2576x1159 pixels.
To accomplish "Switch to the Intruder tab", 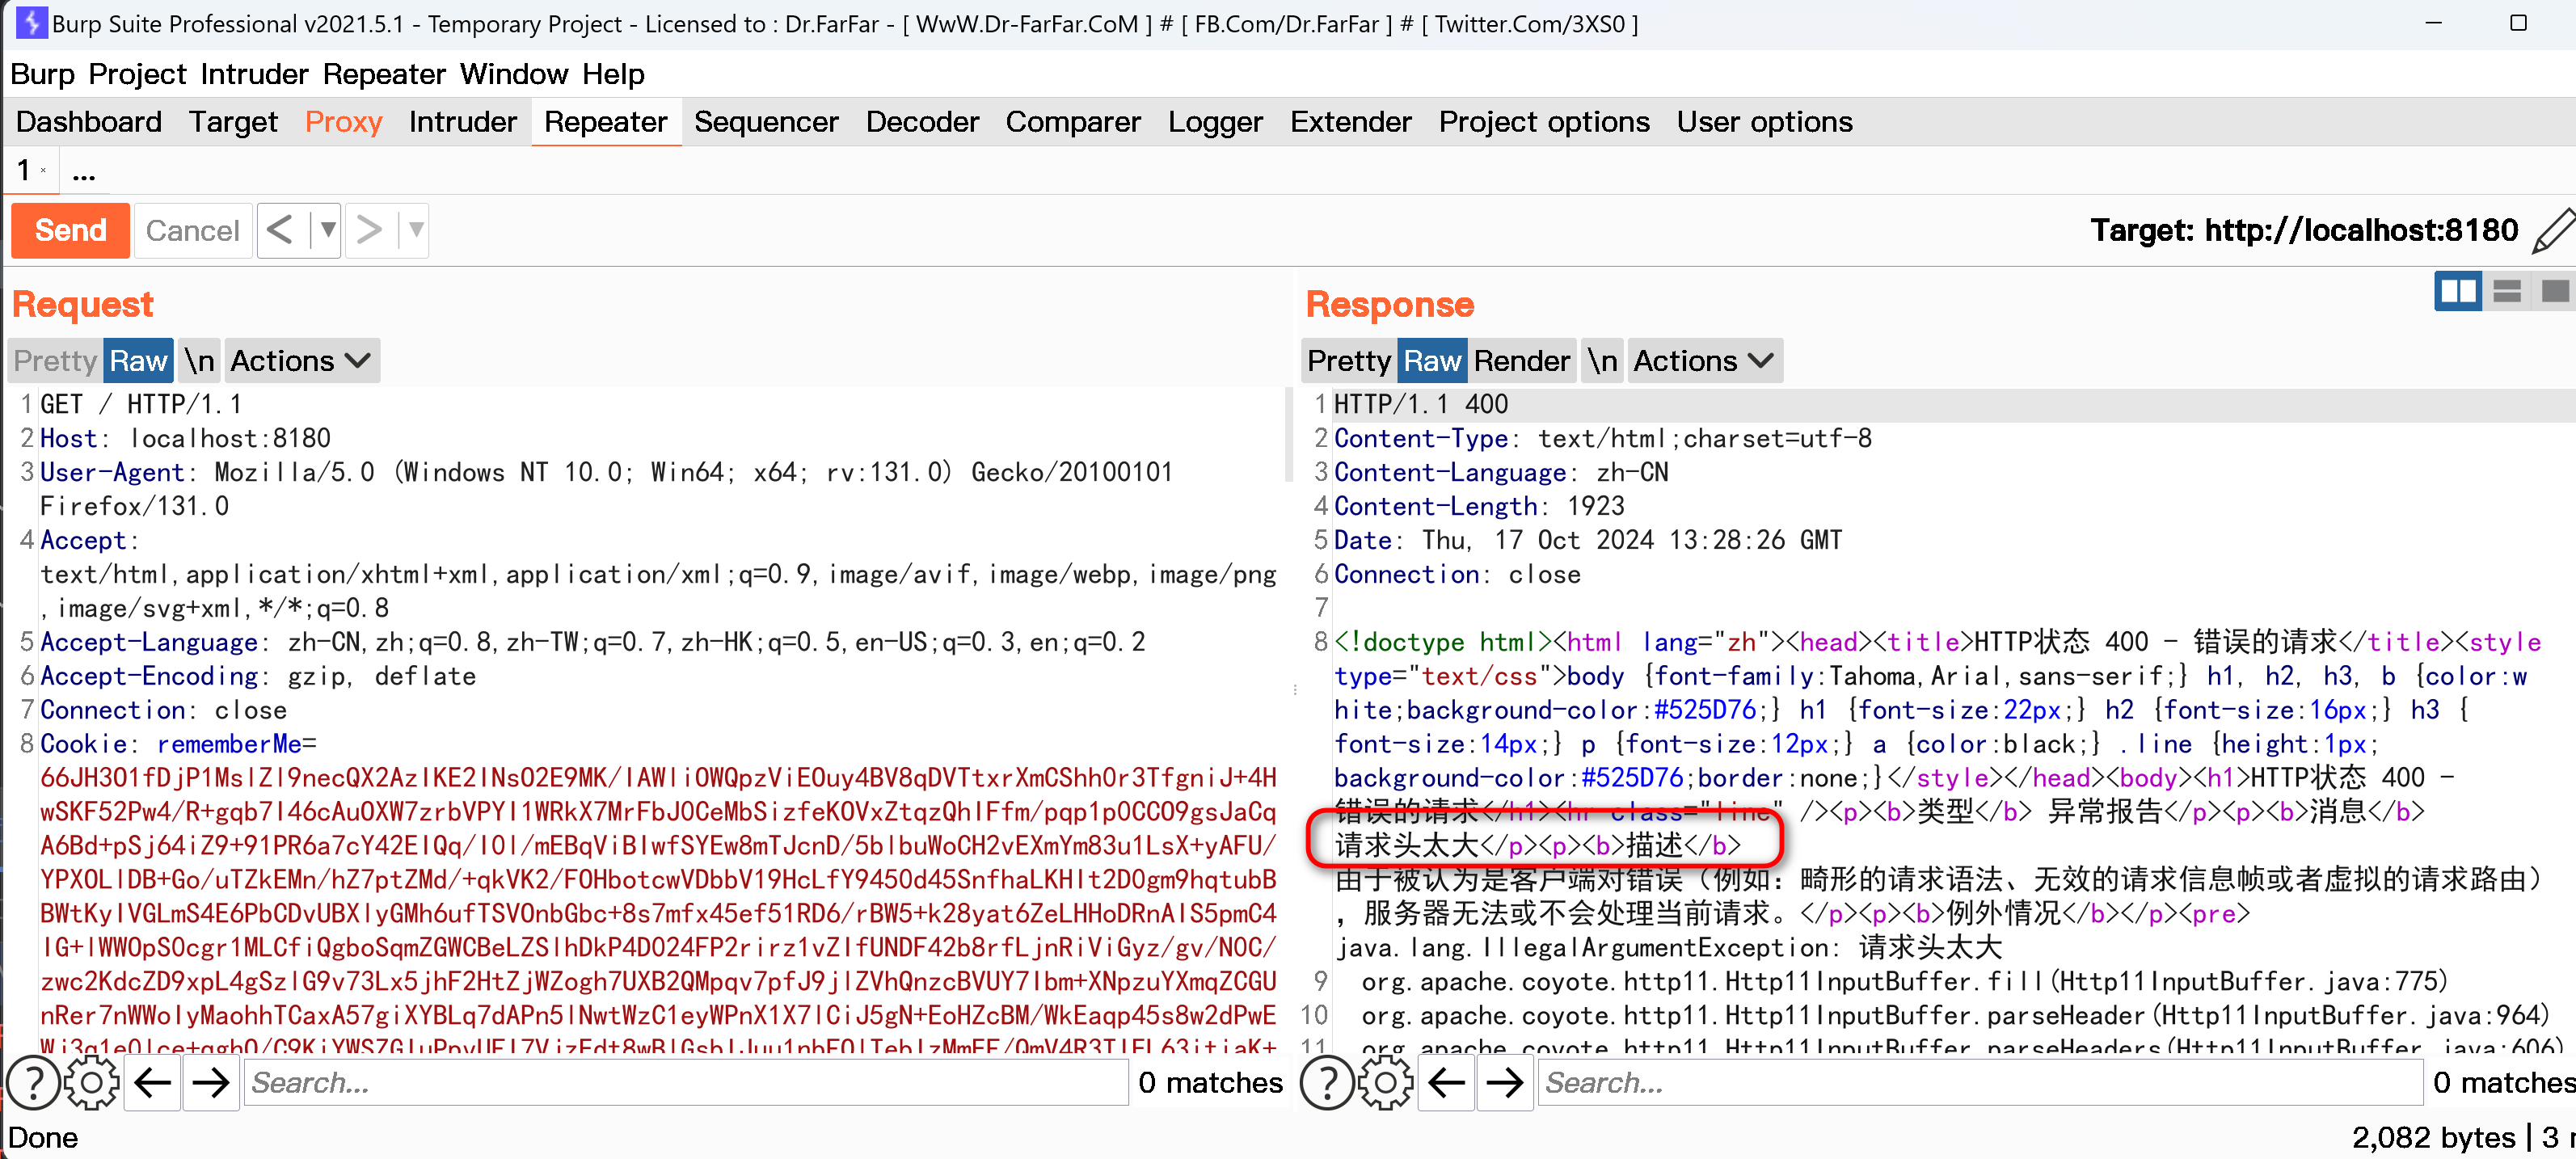I will [x=462, y=122].
